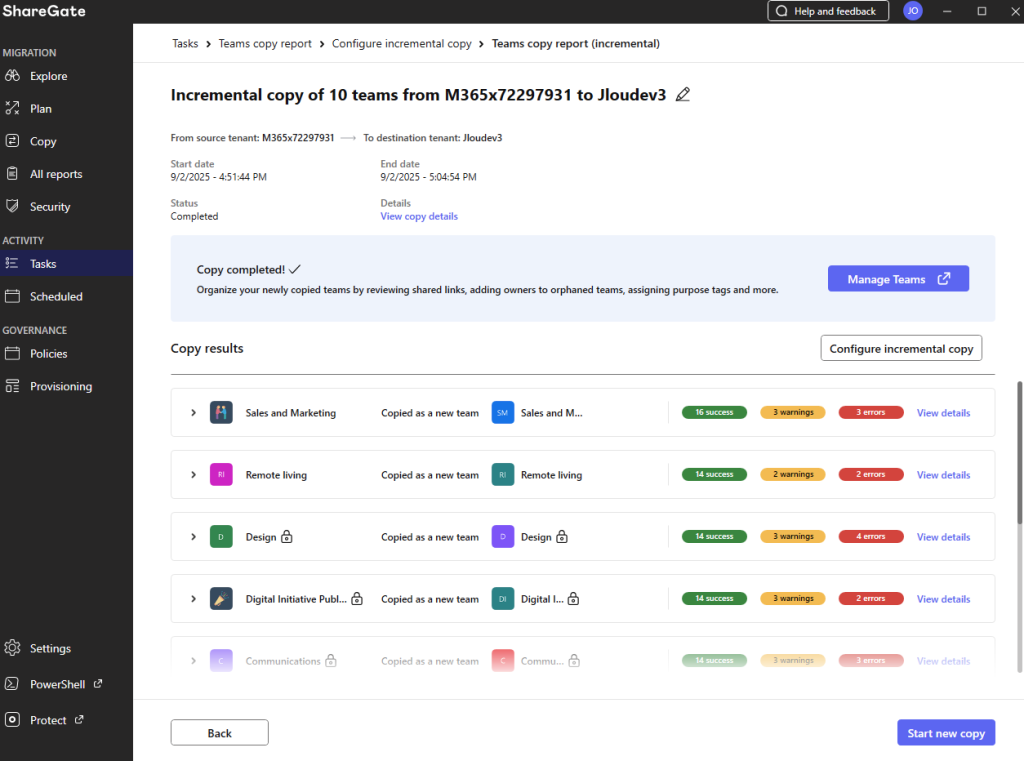Click Sales and Marketing source team icon
This screenshot has height=761, width=1024.
[x=221, y=413]
